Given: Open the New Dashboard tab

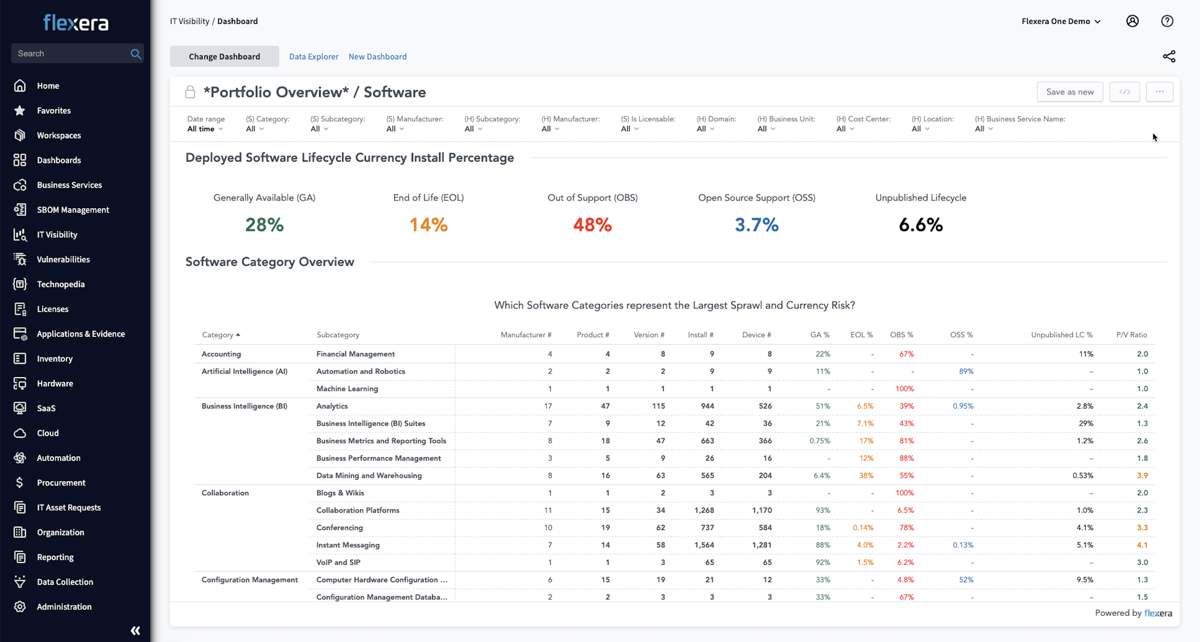Looking at the screenshot, I should [377, 56].
